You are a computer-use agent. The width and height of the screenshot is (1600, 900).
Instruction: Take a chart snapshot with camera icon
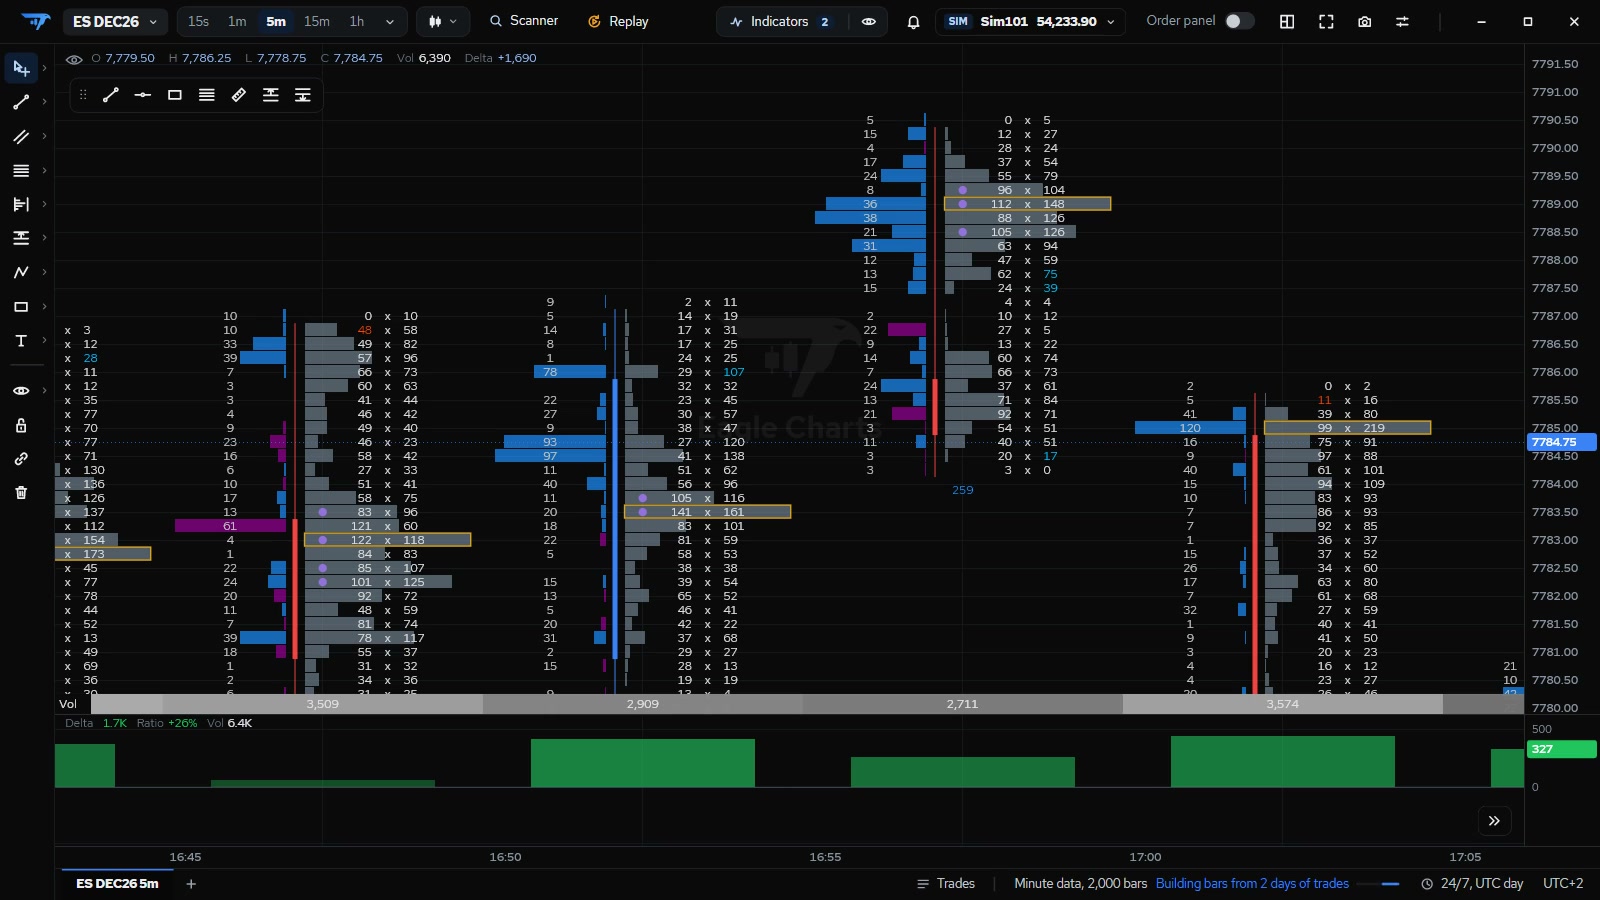click(1364, 21)
